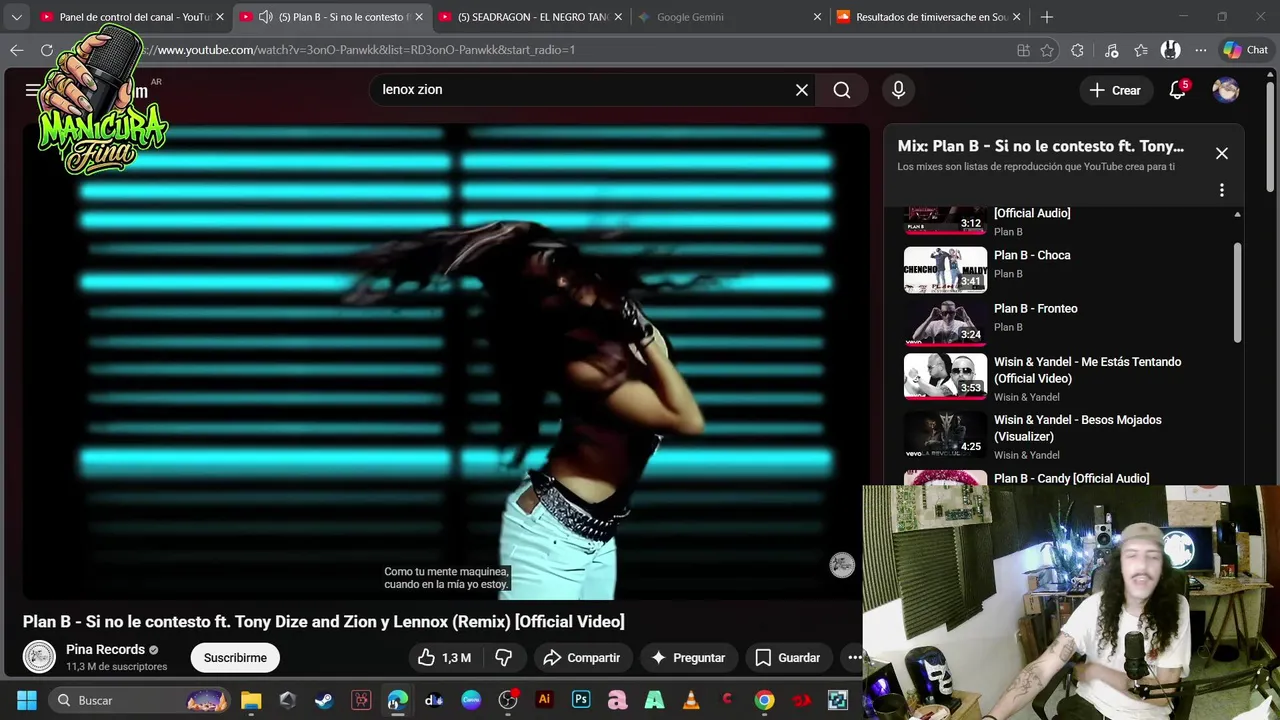Screen dimensions: 1280x720
Task: Close the Google Gemini tab
Action: click(817, 17)
